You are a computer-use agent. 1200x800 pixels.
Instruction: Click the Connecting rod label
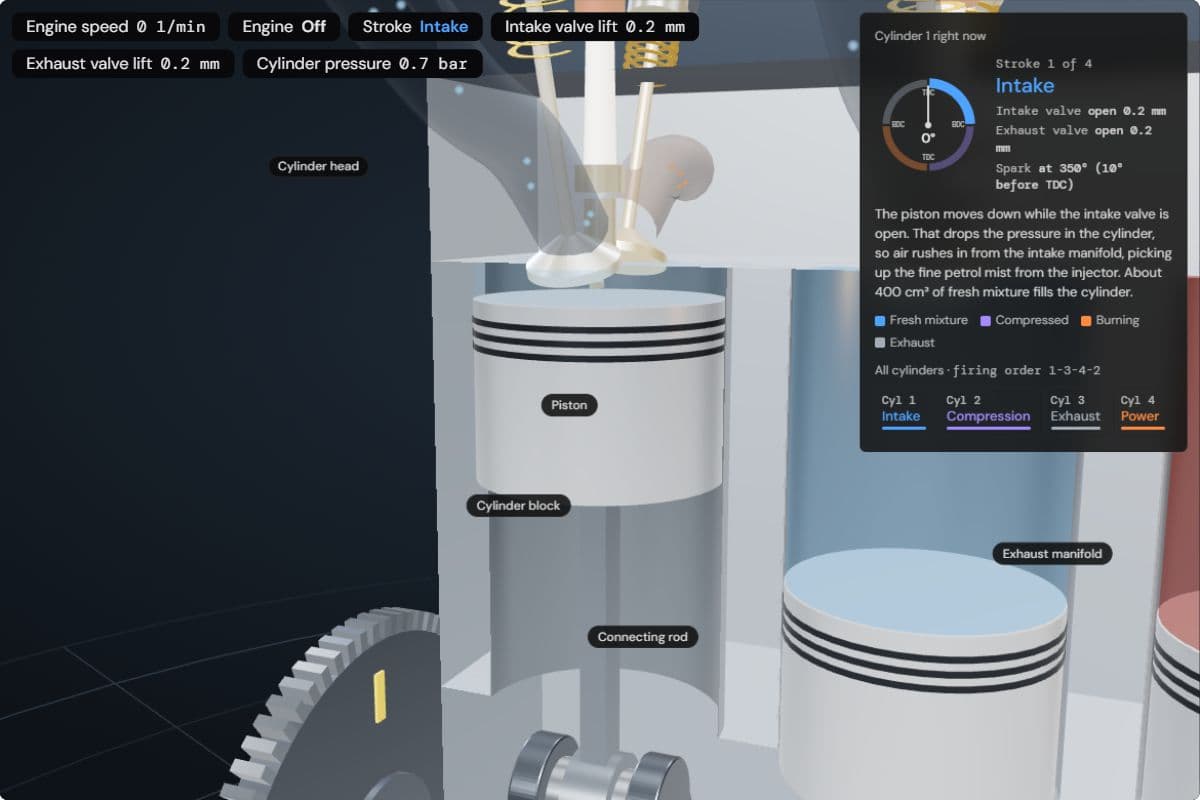[x=642, y=637]
